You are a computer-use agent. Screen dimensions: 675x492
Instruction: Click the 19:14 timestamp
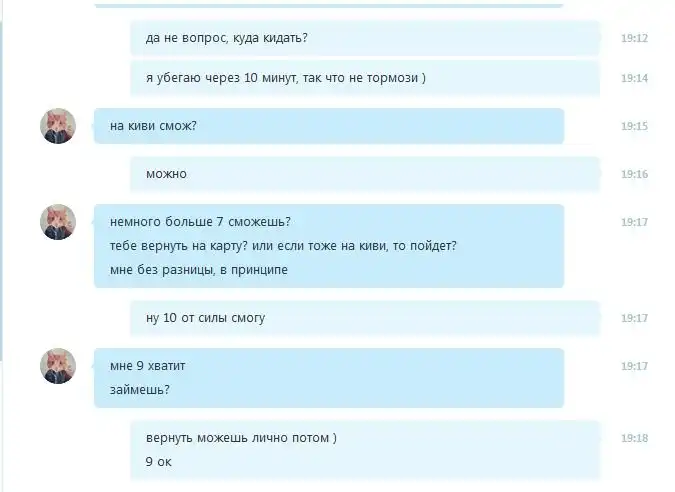pos(634,78)
